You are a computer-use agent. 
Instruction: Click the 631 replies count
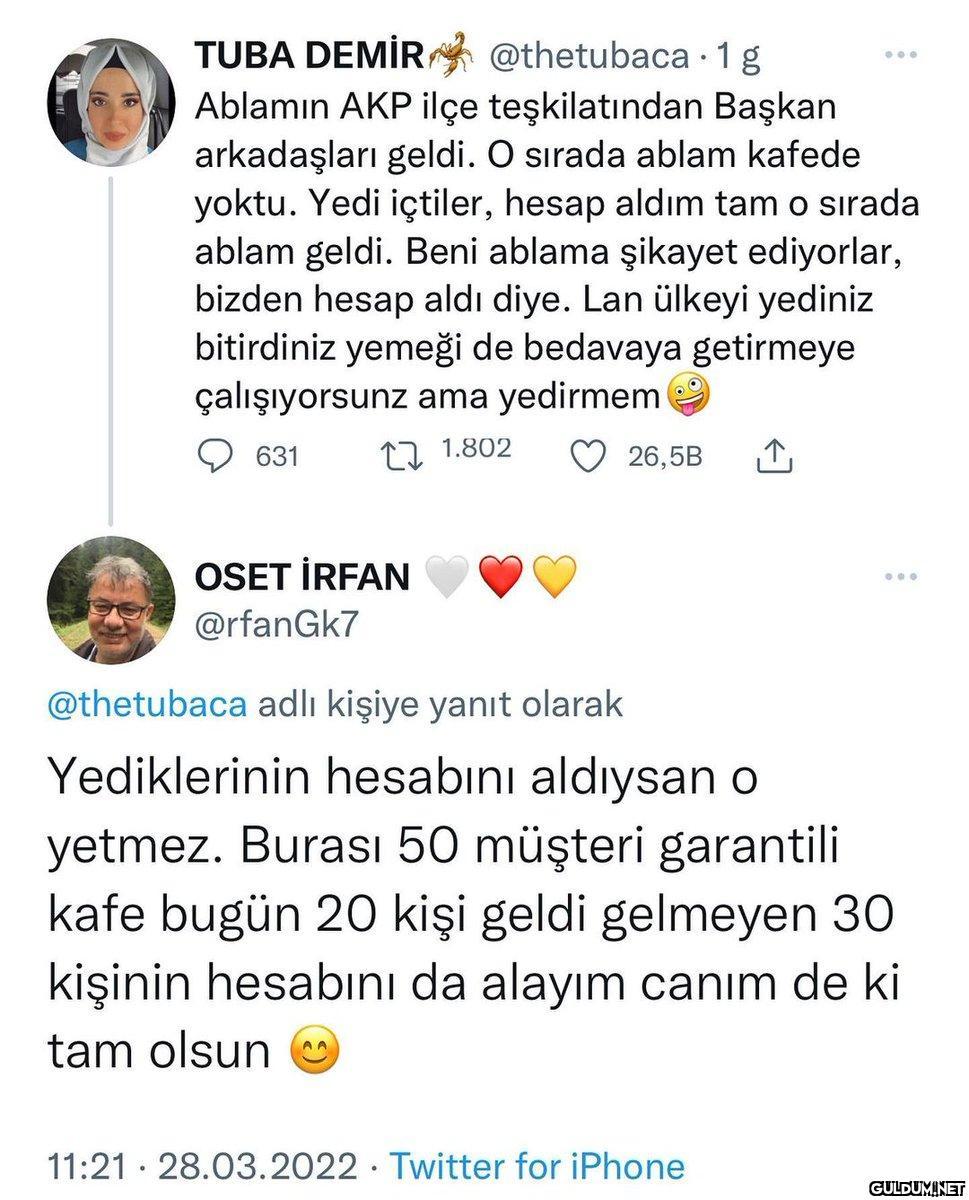point(277,457)
